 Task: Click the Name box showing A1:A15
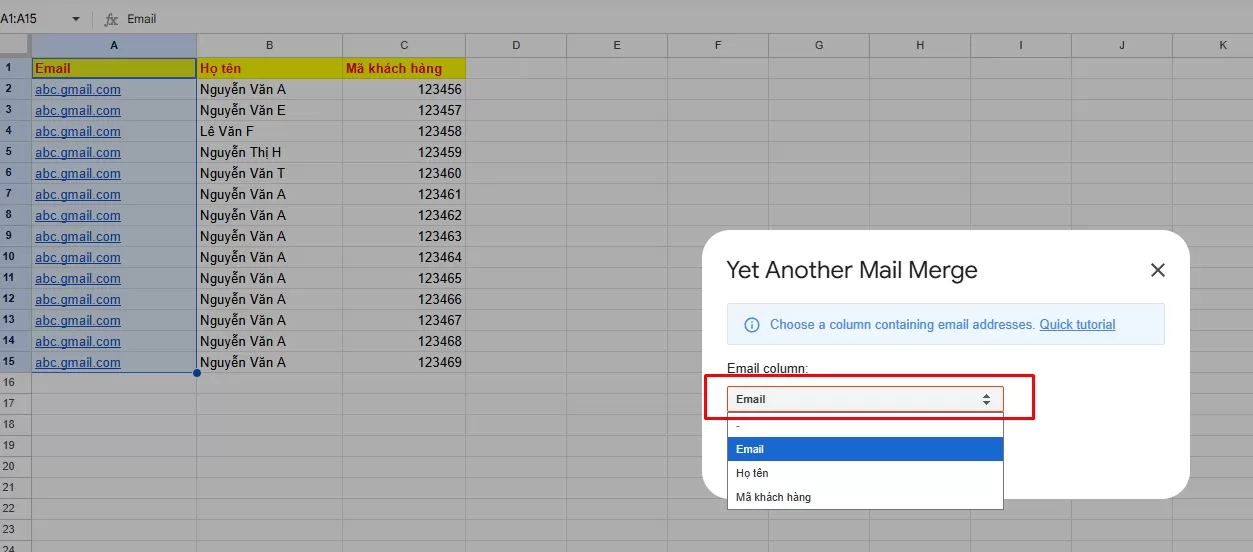pyautogui.click(x=32, y=19)
